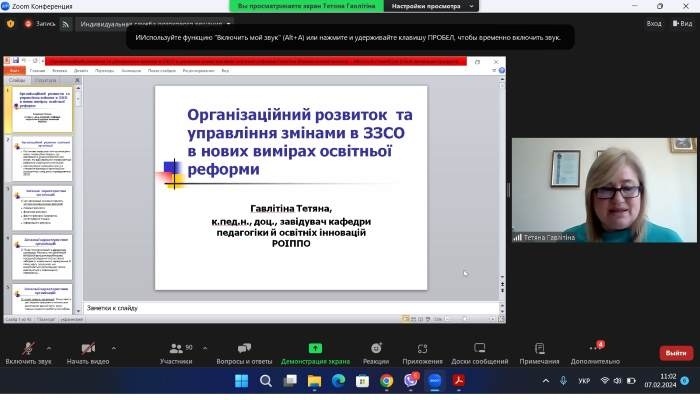The width and height of the screenshot is (700, 400).
Task: Open the Анимация ribbon tab
Action: [131, 71]
